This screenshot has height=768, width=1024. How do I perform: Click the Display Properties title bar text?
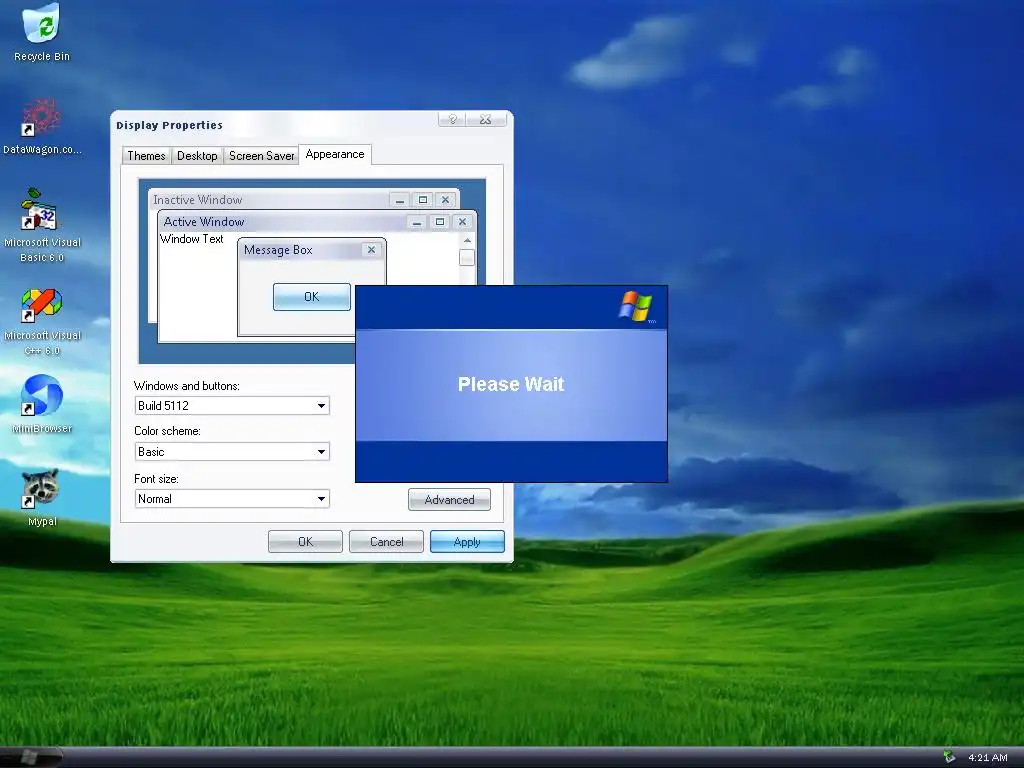point(169,125)
